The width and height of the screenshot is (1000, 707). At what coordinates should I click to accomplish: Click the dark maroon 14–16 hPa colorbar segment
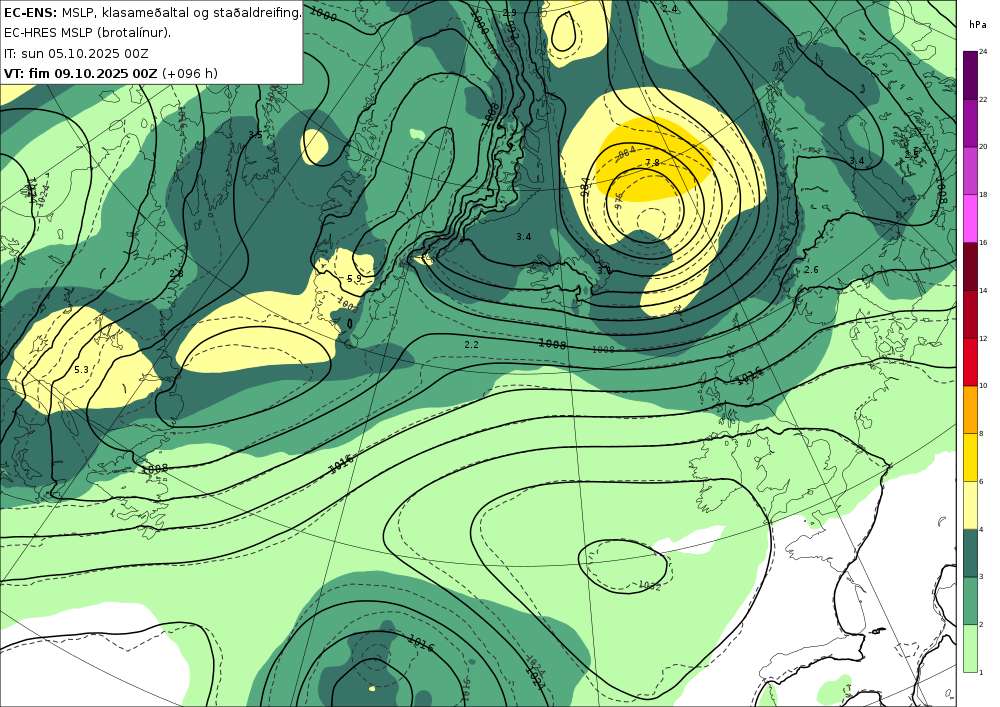tap(970, 266)
